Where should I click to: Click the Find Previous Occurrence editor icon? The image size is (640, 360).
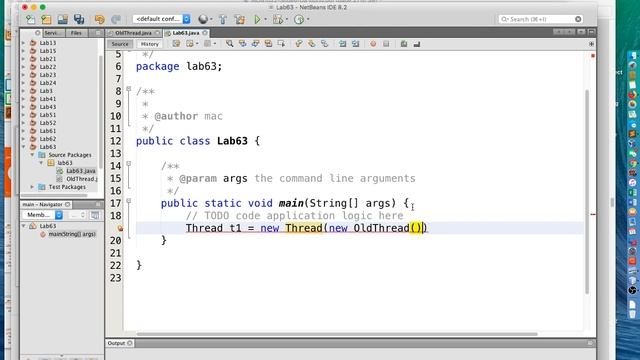pyautogui.click(x=242, y=44)
